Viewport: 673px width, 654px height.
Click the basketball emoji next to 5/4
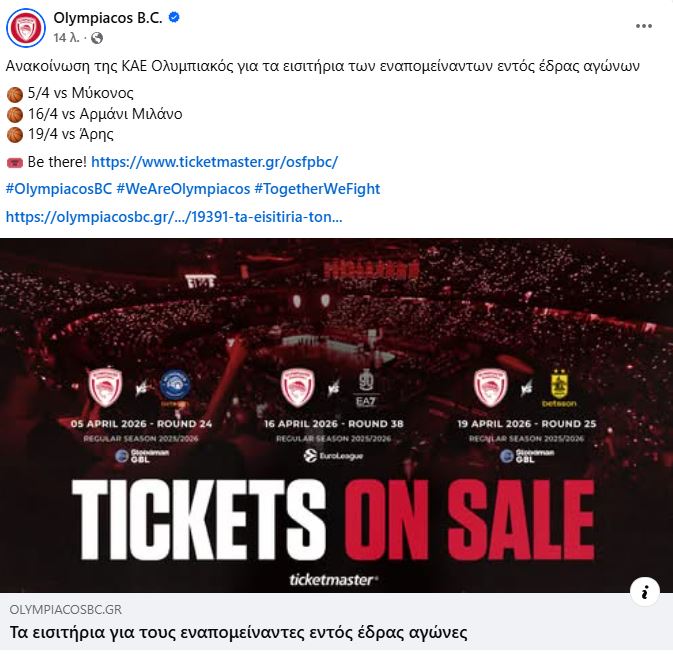coord(15,94)
